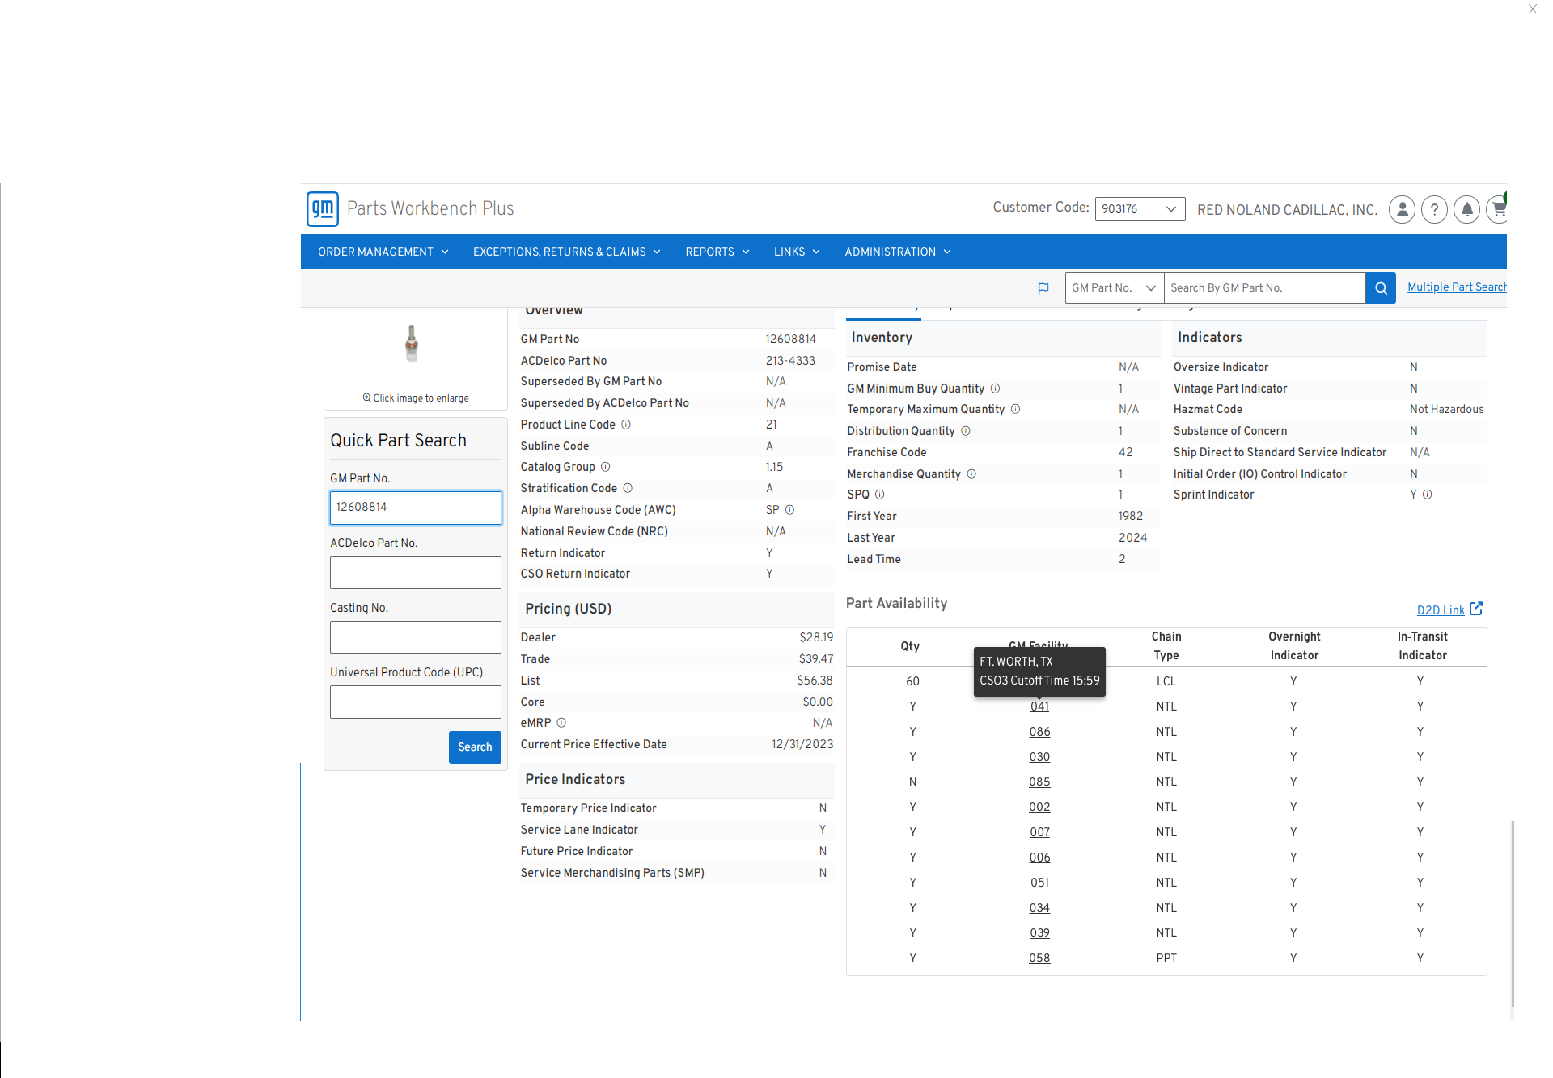Focus the Universal Product Code field
This screenshot has width=1553, height=1078.
(416, 702)
